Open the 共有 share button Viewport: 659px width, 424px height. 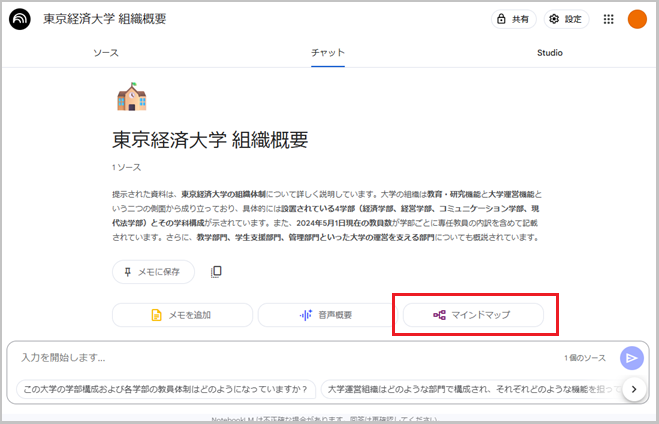[514, 19]
